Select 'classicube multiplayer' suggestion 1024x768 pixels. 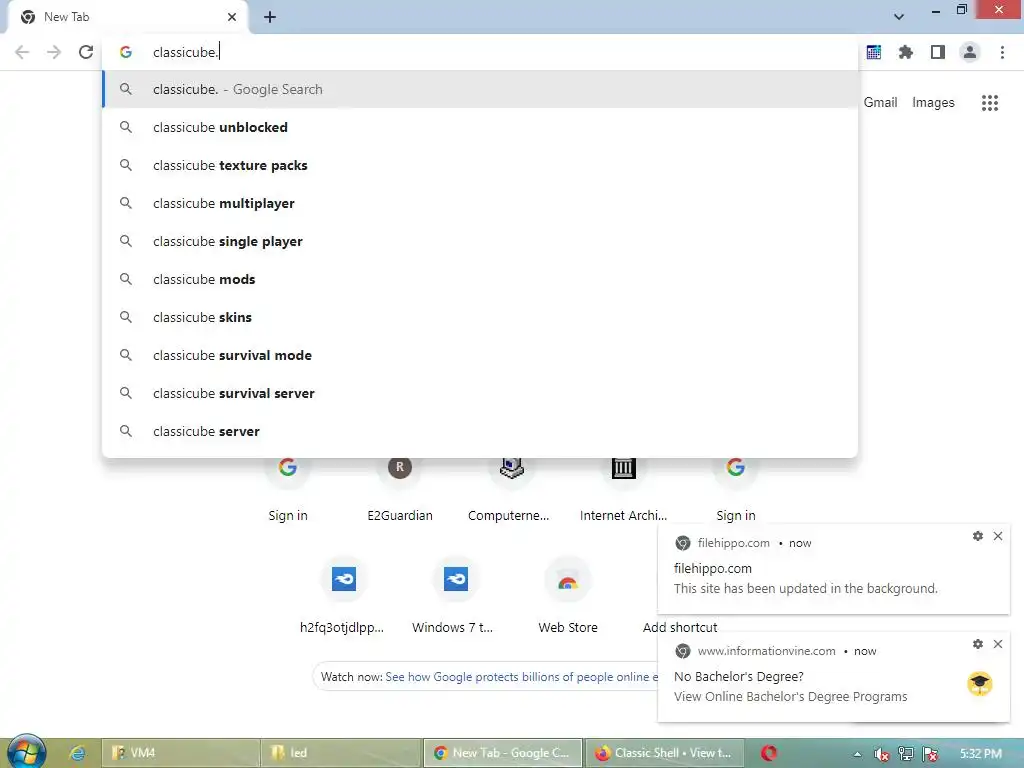(x=480, y=203)
